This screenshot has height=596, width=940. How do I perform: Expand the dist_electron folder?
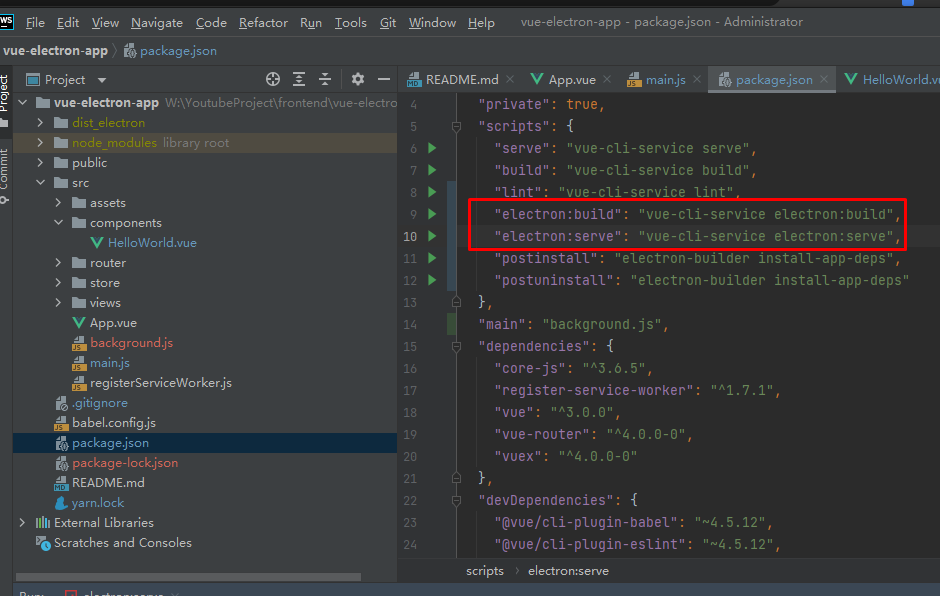pyautogui.click(x=40, y=123)
